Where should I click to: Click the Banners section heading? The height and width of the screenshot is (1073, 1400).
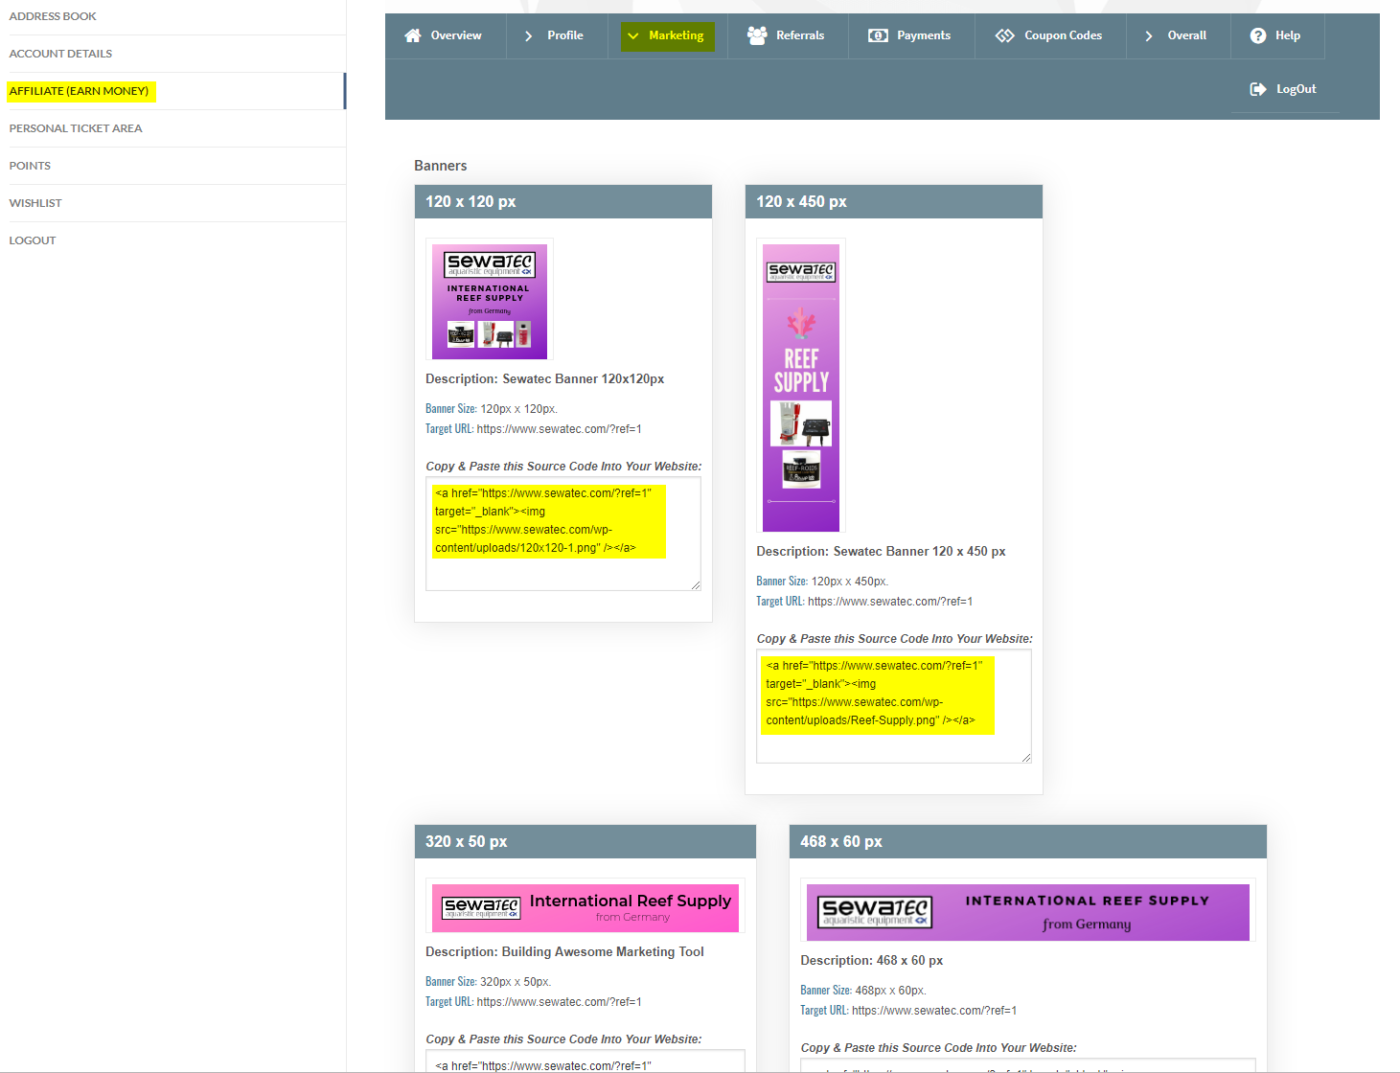click(441, 166)
